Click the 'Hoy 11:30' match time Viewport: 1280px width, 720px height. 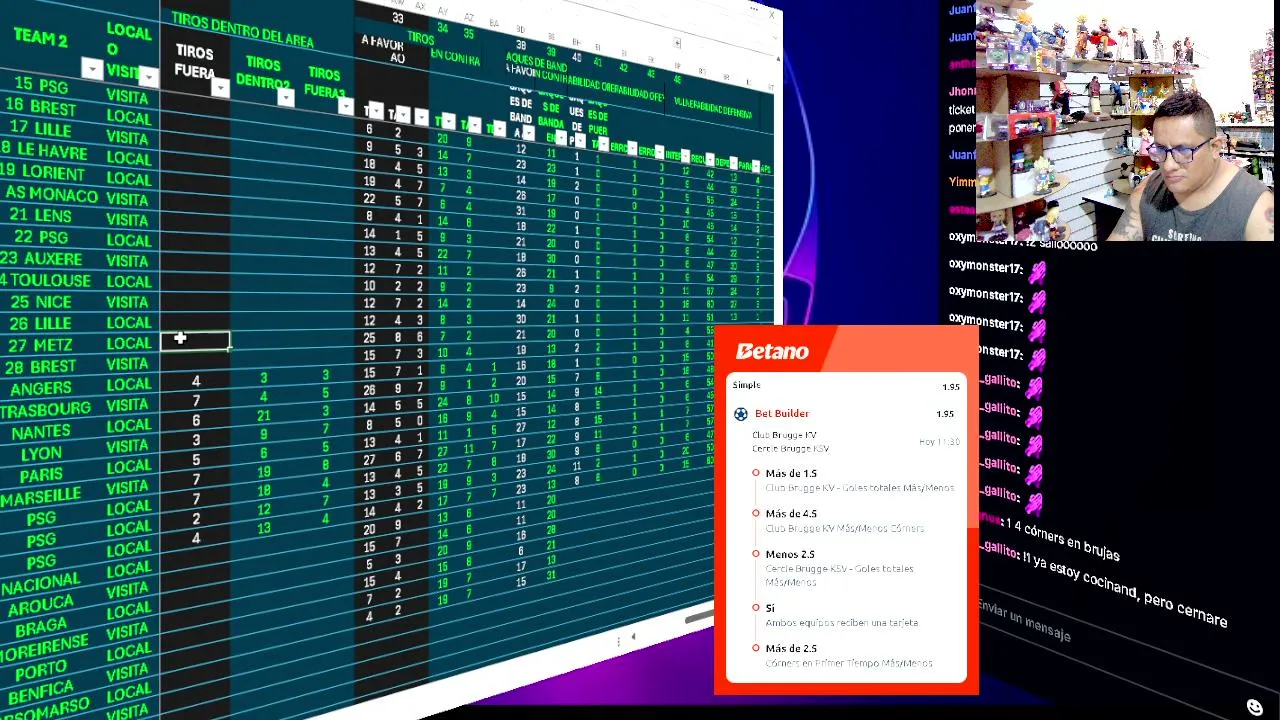pyautogui.click(x=939, y=442)
